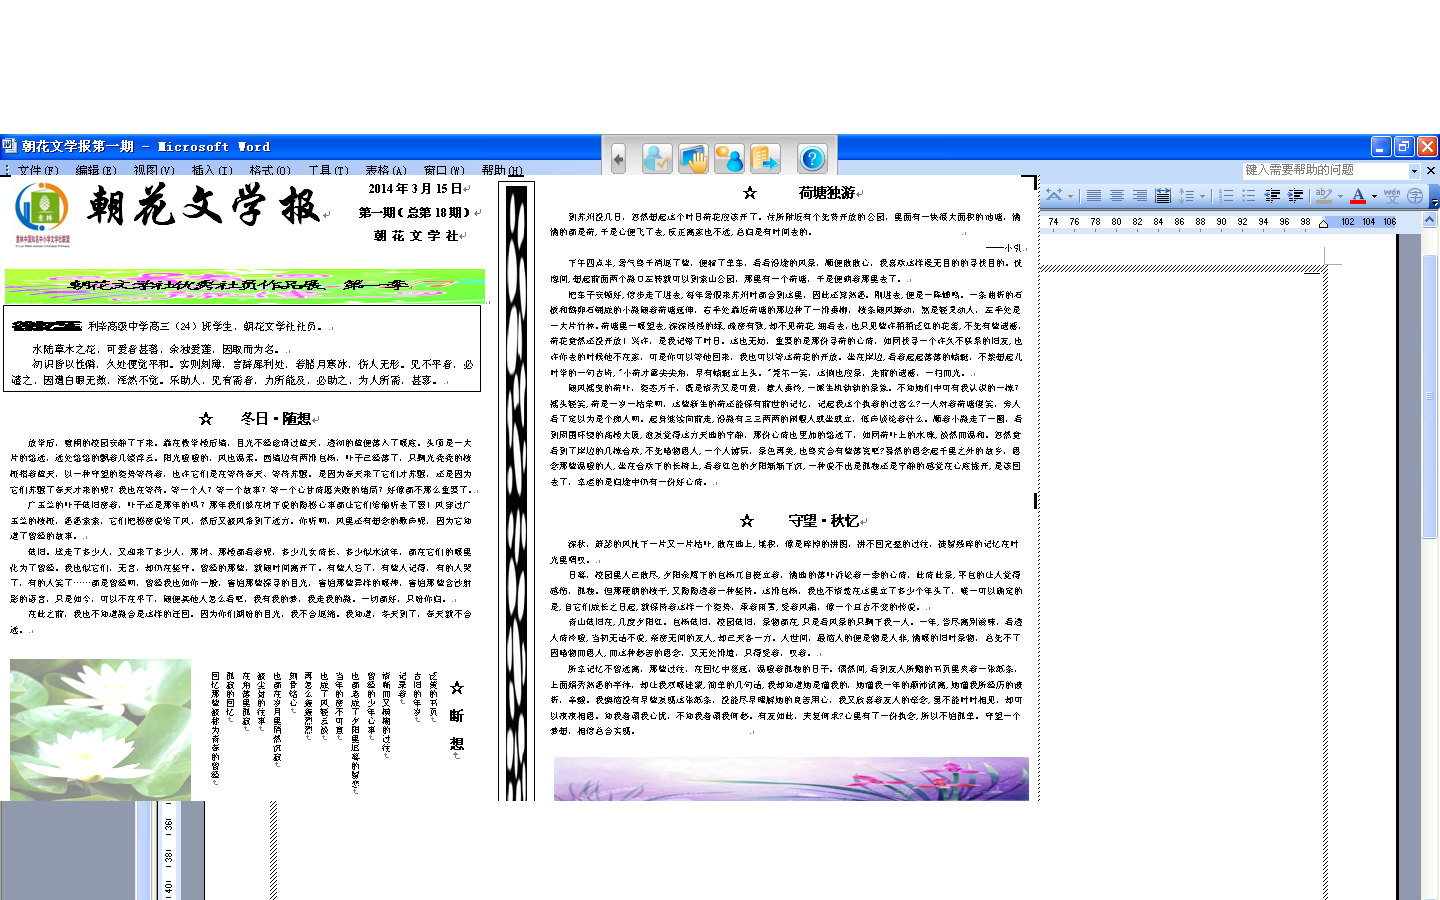Toggle align right formatting
The image size is (1440, 900).
1140,196
